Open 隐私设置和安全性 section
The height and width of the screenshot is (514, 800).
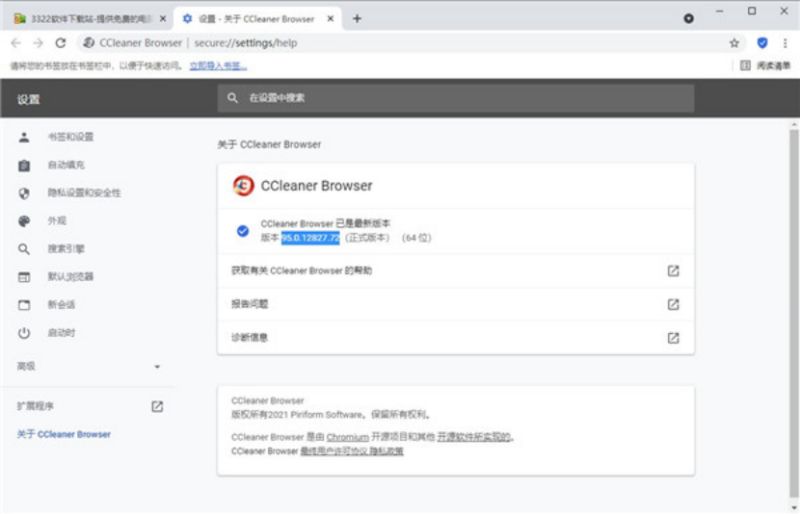[84, 193]
